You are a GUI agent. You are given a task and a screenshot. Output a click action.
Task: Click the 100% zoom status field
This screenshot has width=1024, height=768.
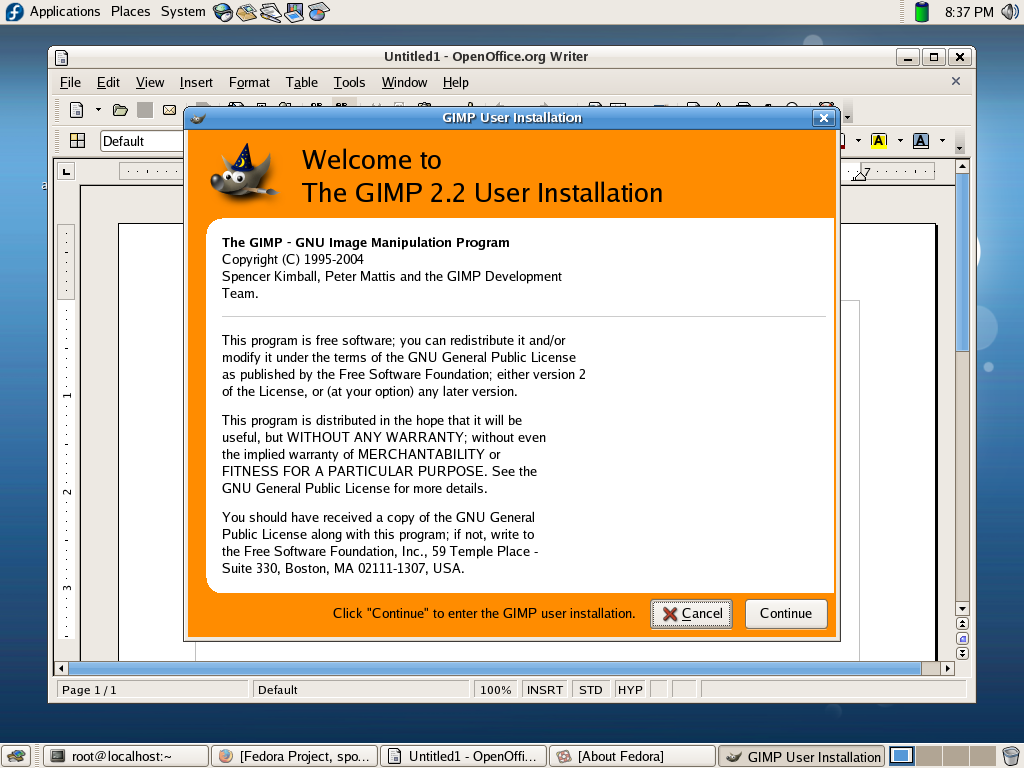496,690
